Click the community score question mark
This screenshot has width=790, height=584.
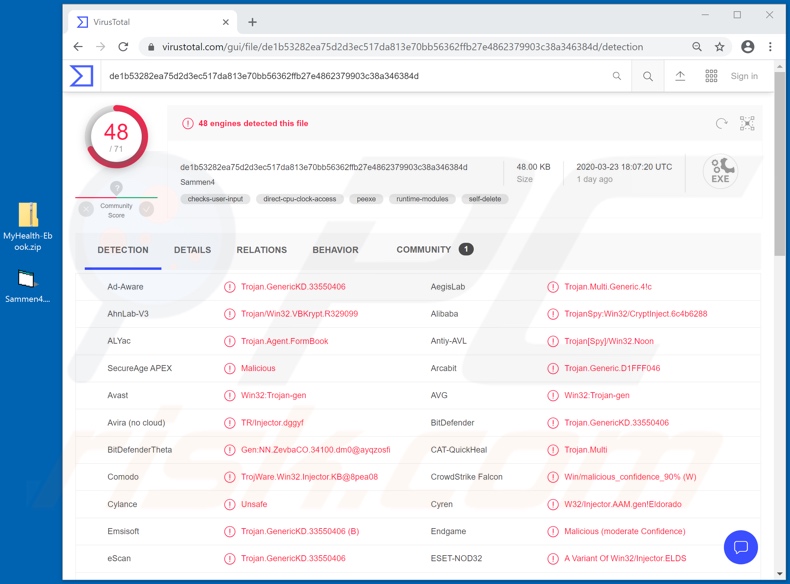pyautogui.click(x=116, y=188)
